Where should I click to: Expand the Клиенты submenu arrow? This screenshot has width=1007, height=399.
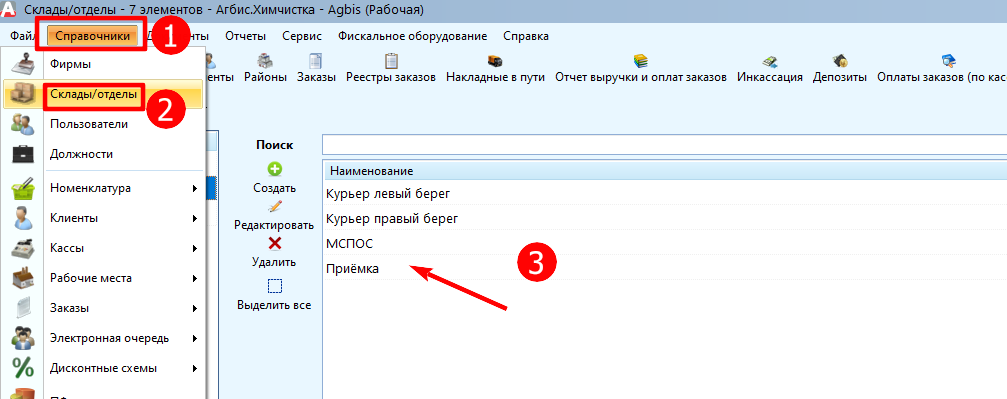194,218
